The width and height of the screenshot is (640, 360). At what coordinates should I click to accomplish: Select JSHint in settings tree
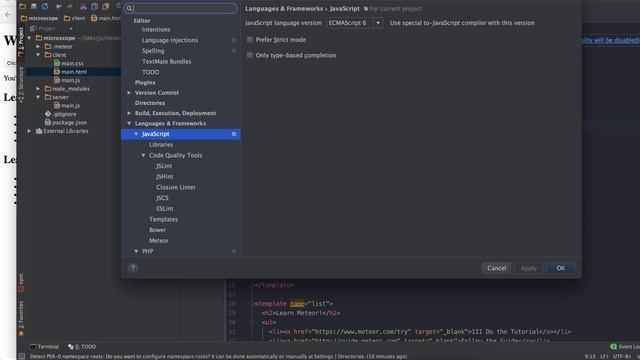pos(164,176)
